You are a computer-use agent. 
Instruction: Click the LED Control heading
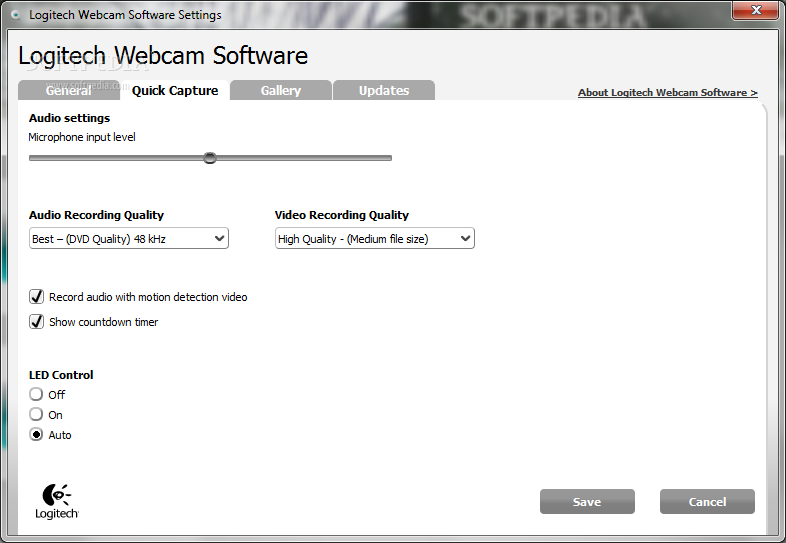[x=61, y=375]
